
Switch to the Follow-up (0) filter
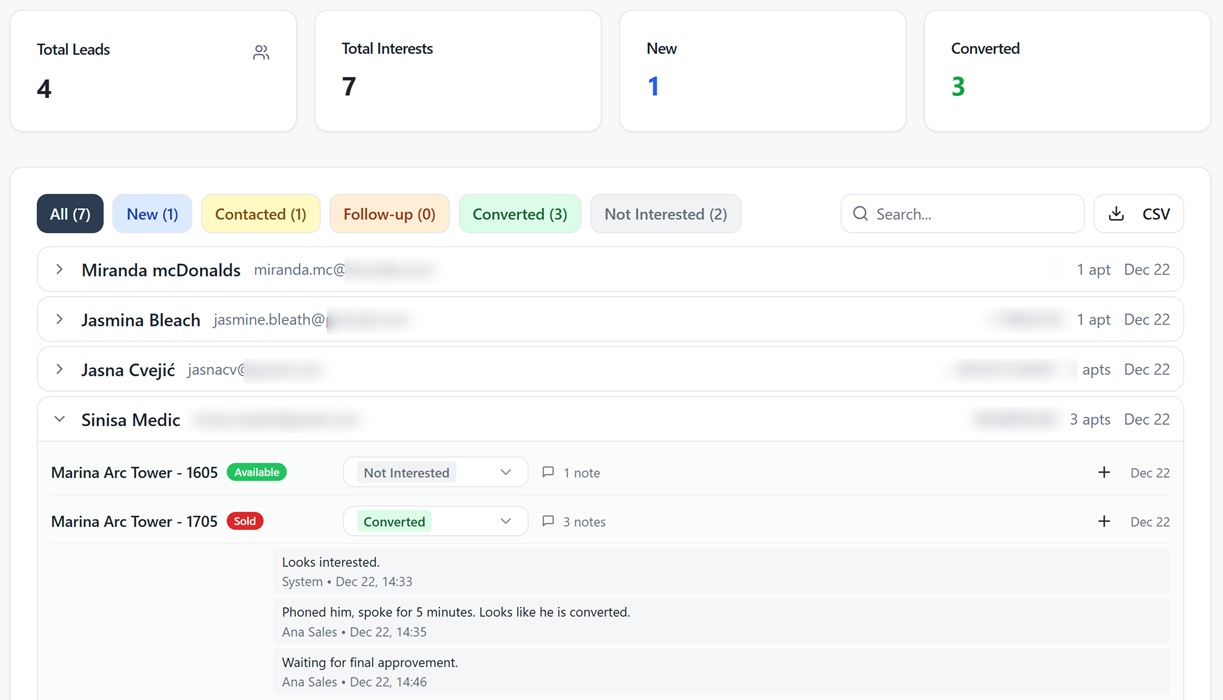point(389,214)
